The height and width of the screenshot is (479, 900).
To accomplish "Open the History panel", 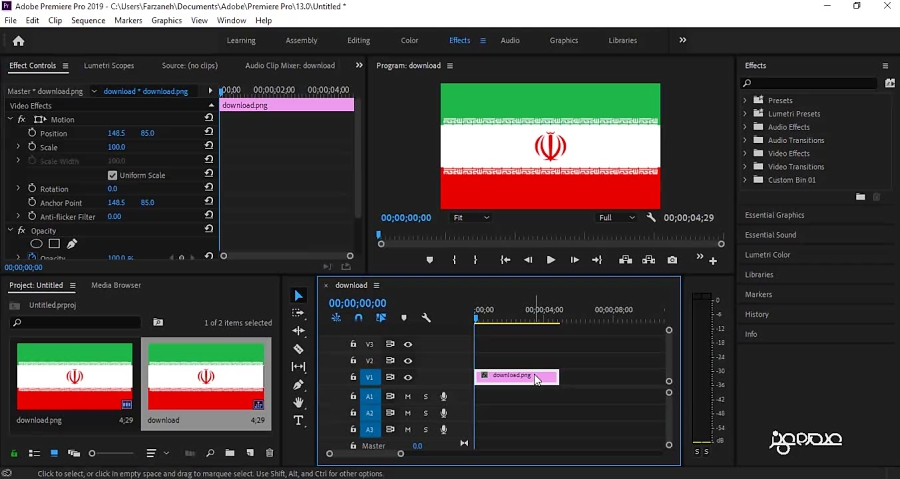I will click(757, 314).
